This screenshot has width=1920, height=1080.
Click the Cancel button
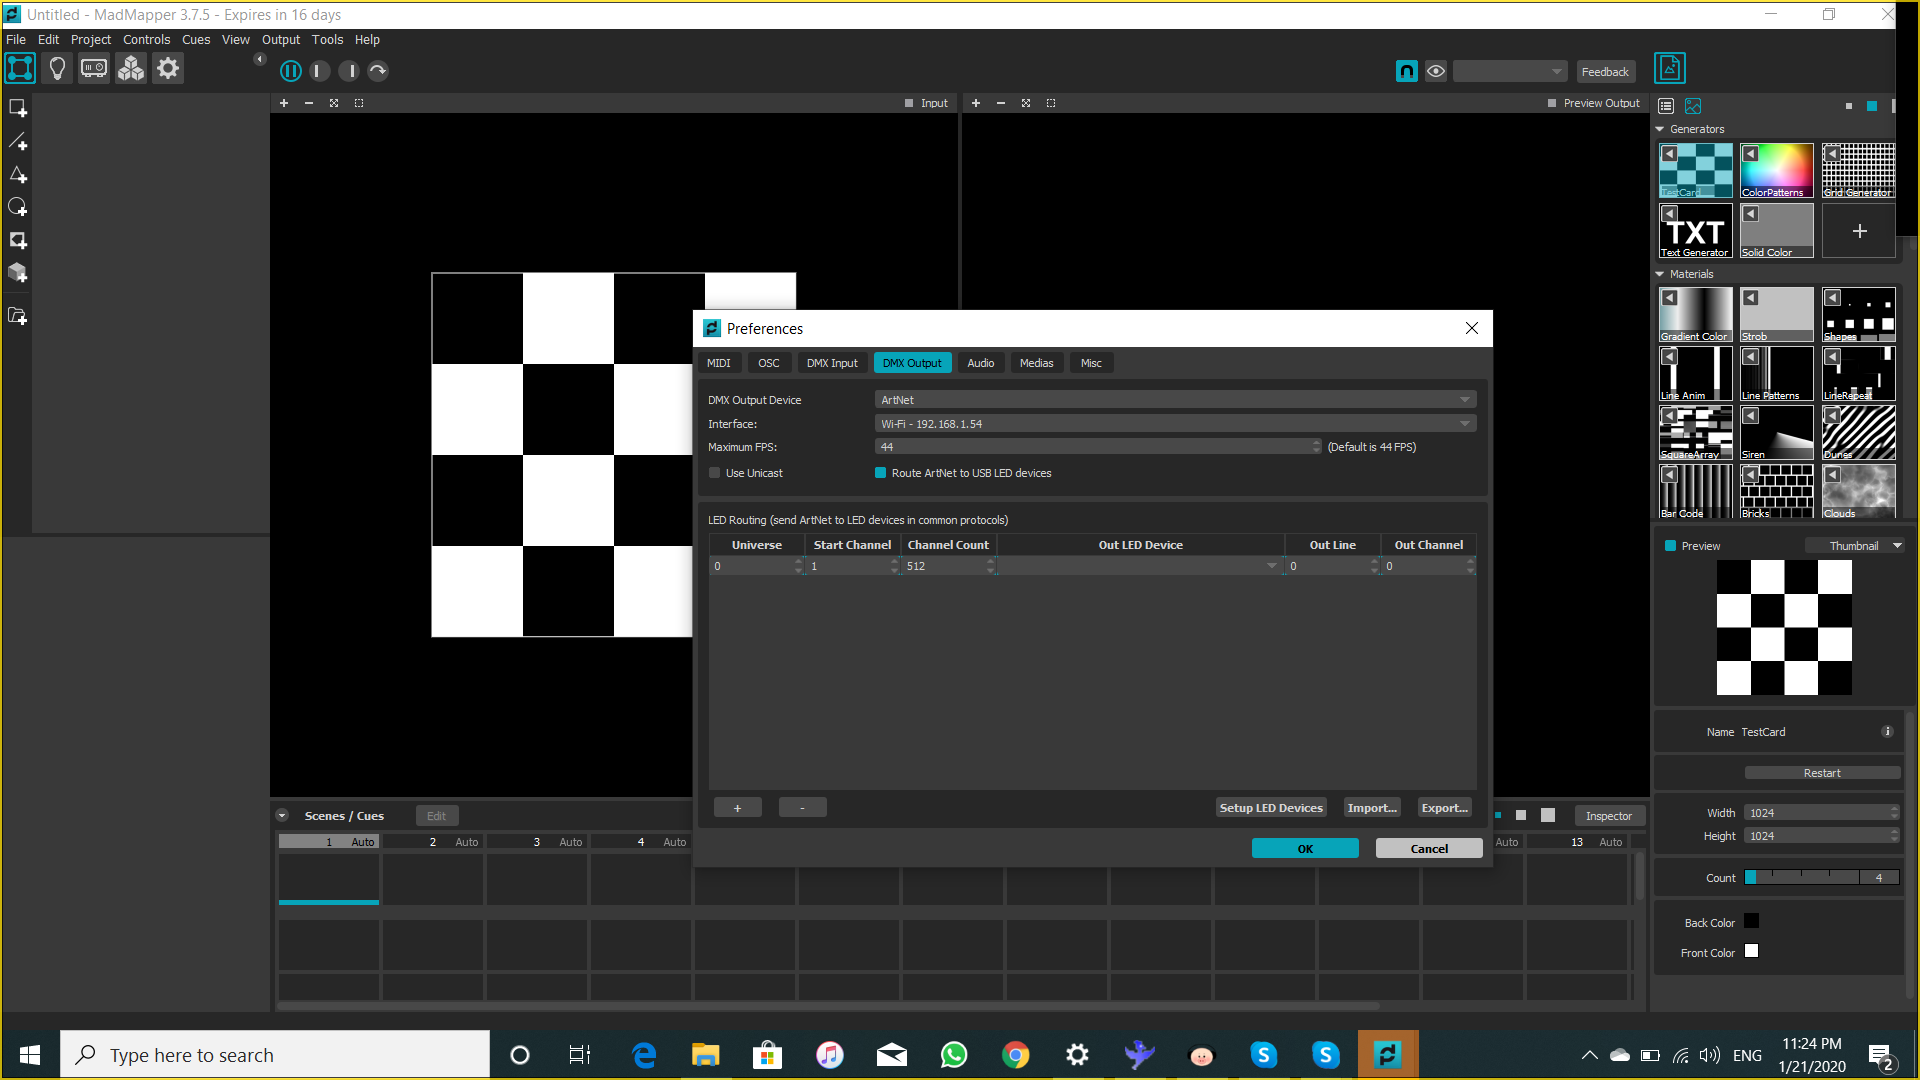pyautogui.click(x=1428, y=848)
